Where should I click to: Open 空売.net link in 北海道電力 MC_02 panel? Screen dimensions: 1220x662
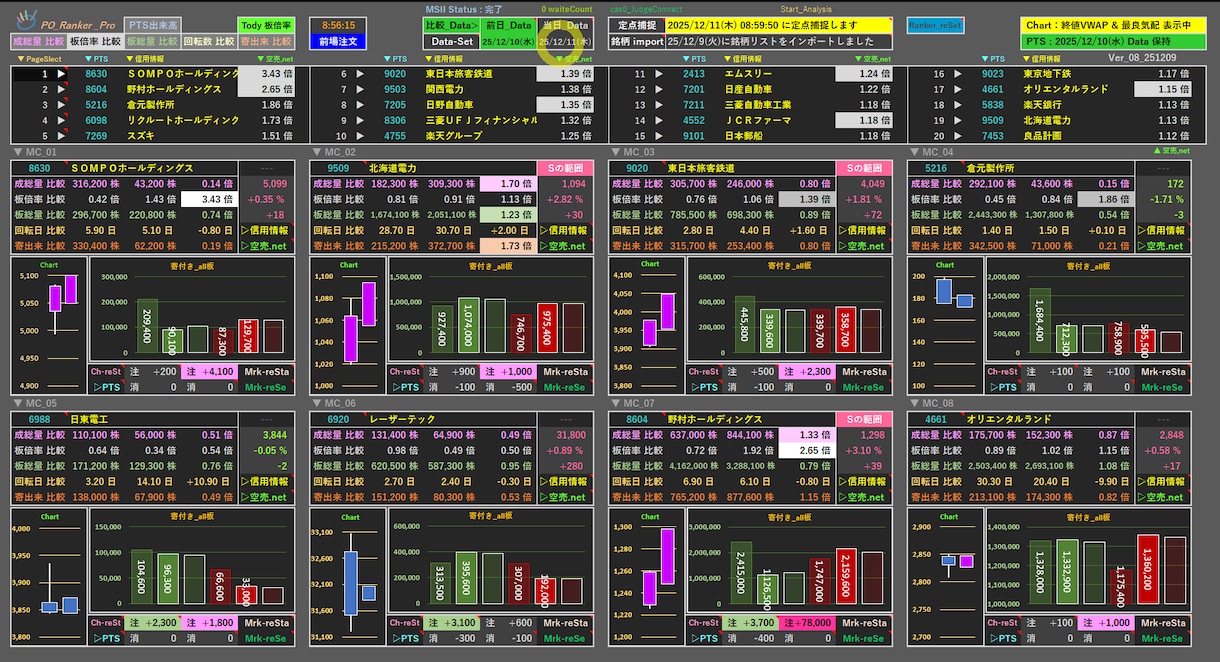tap(564, 246)
